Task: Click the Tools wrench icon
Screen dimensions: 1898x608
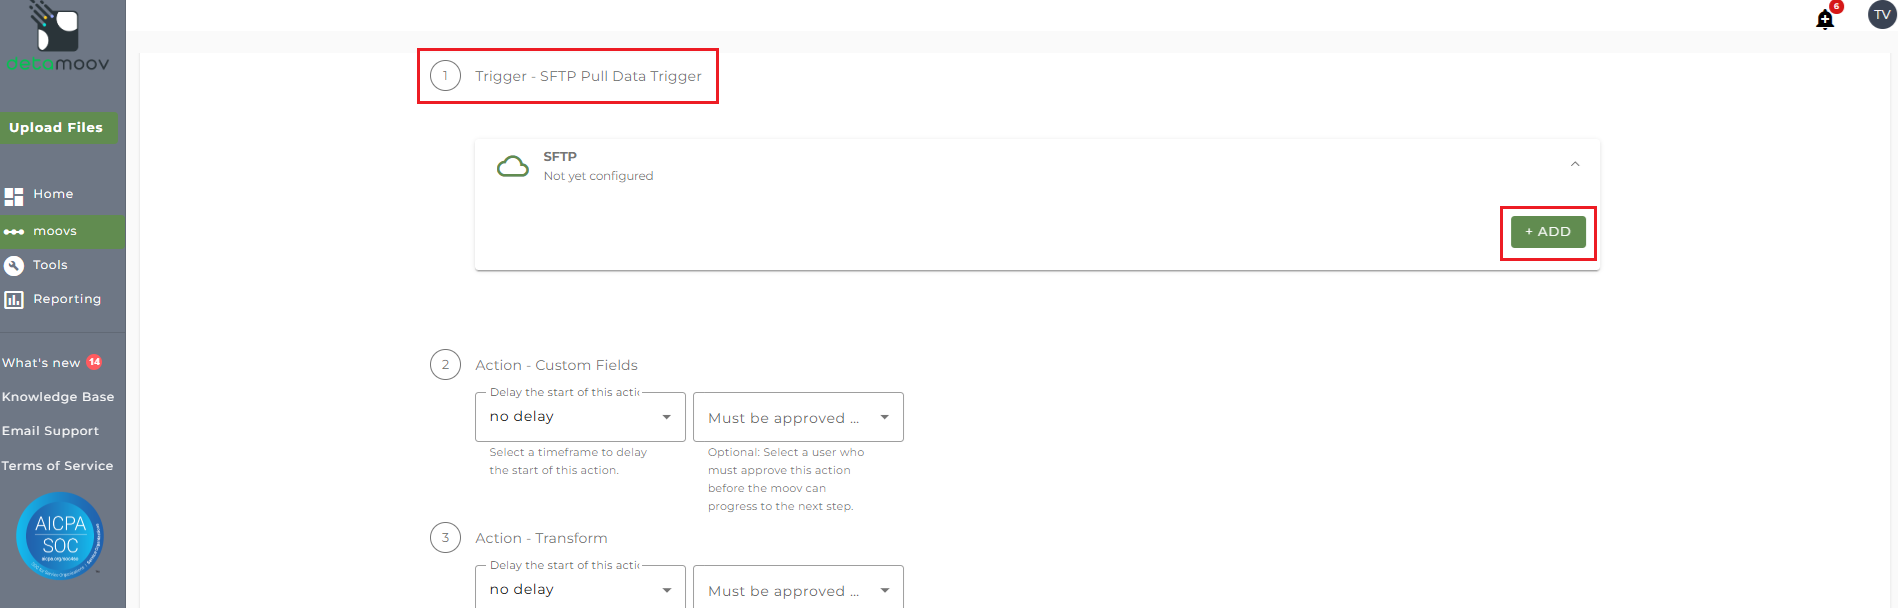Action: pos(14,266)
